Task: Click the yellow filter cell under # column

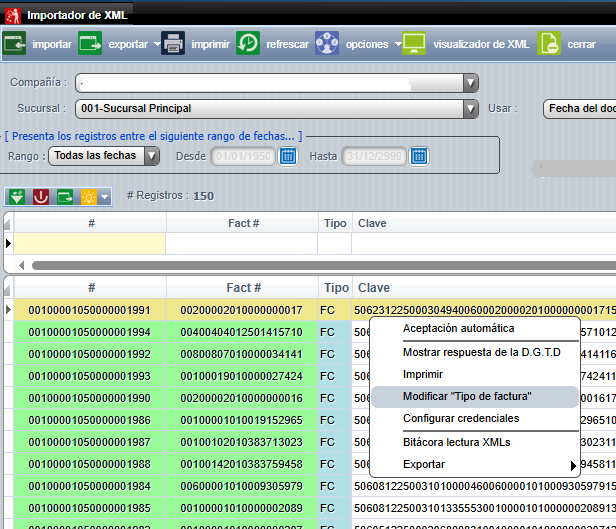Action: (x=90, y=243)
